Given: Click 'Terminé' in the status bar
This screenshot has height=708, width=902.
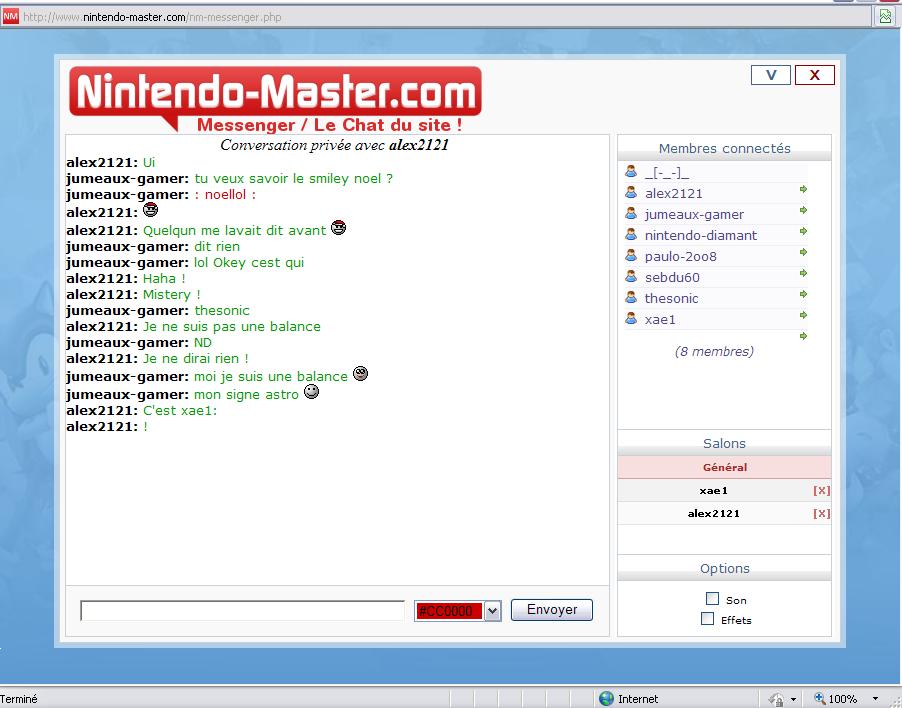Looking at the screenshot, I should 19,699.
